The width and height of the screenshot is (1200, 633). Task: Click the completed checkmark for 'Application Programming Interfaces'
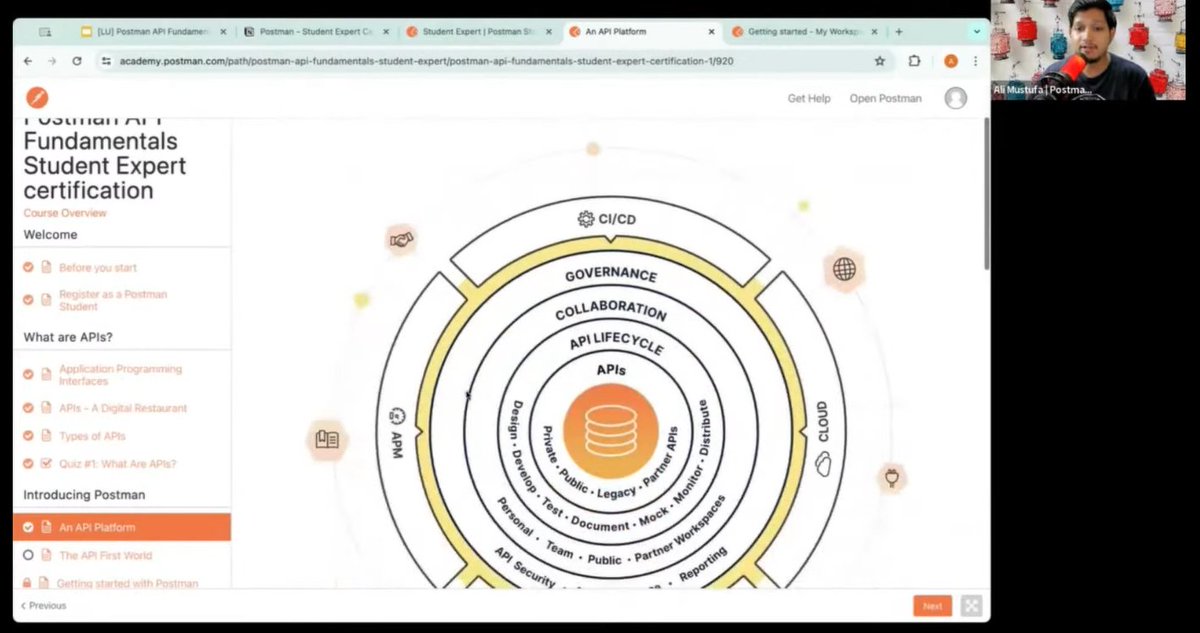[28, 375]
